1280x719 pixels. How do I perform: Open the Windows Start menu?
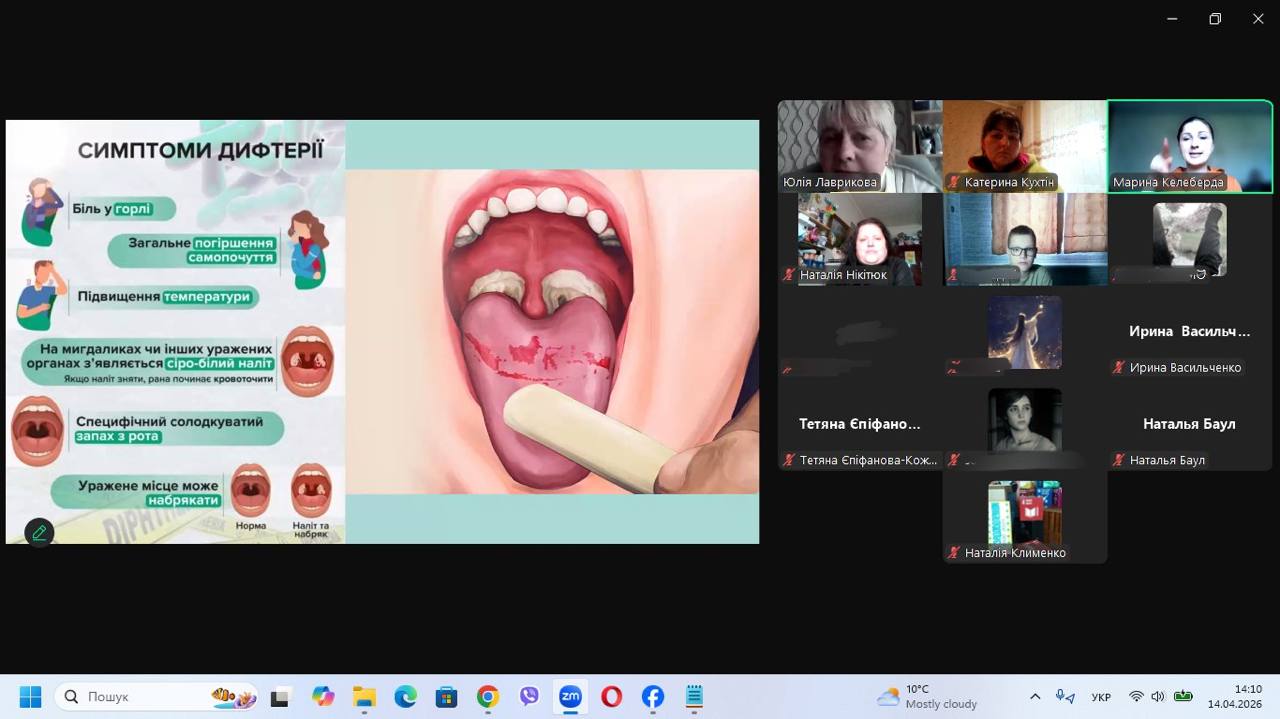(30, 697)
